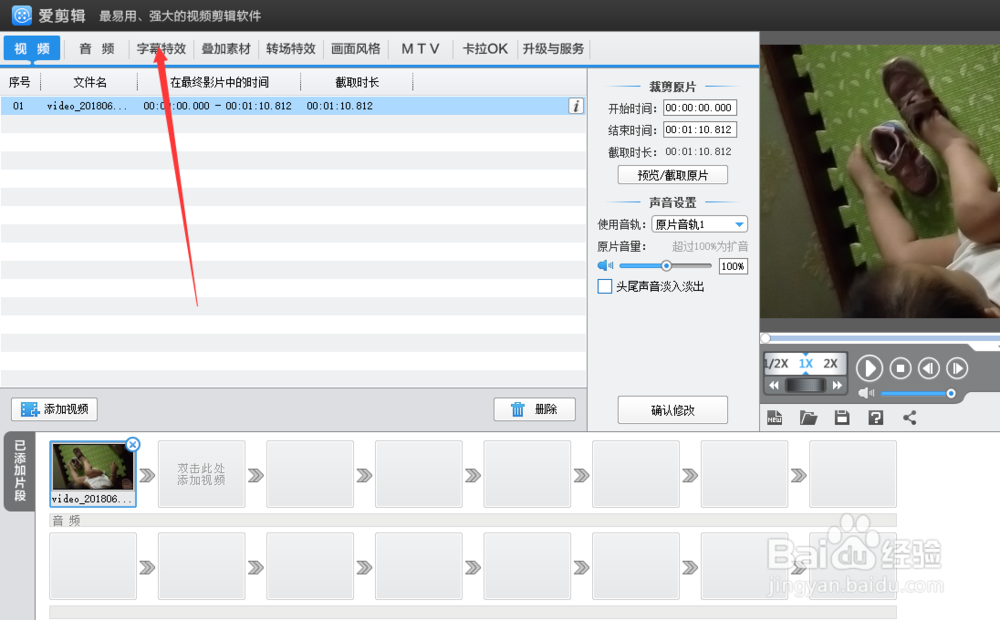
Task: Open the 升级与服务 tab
Action: [554, 48]
